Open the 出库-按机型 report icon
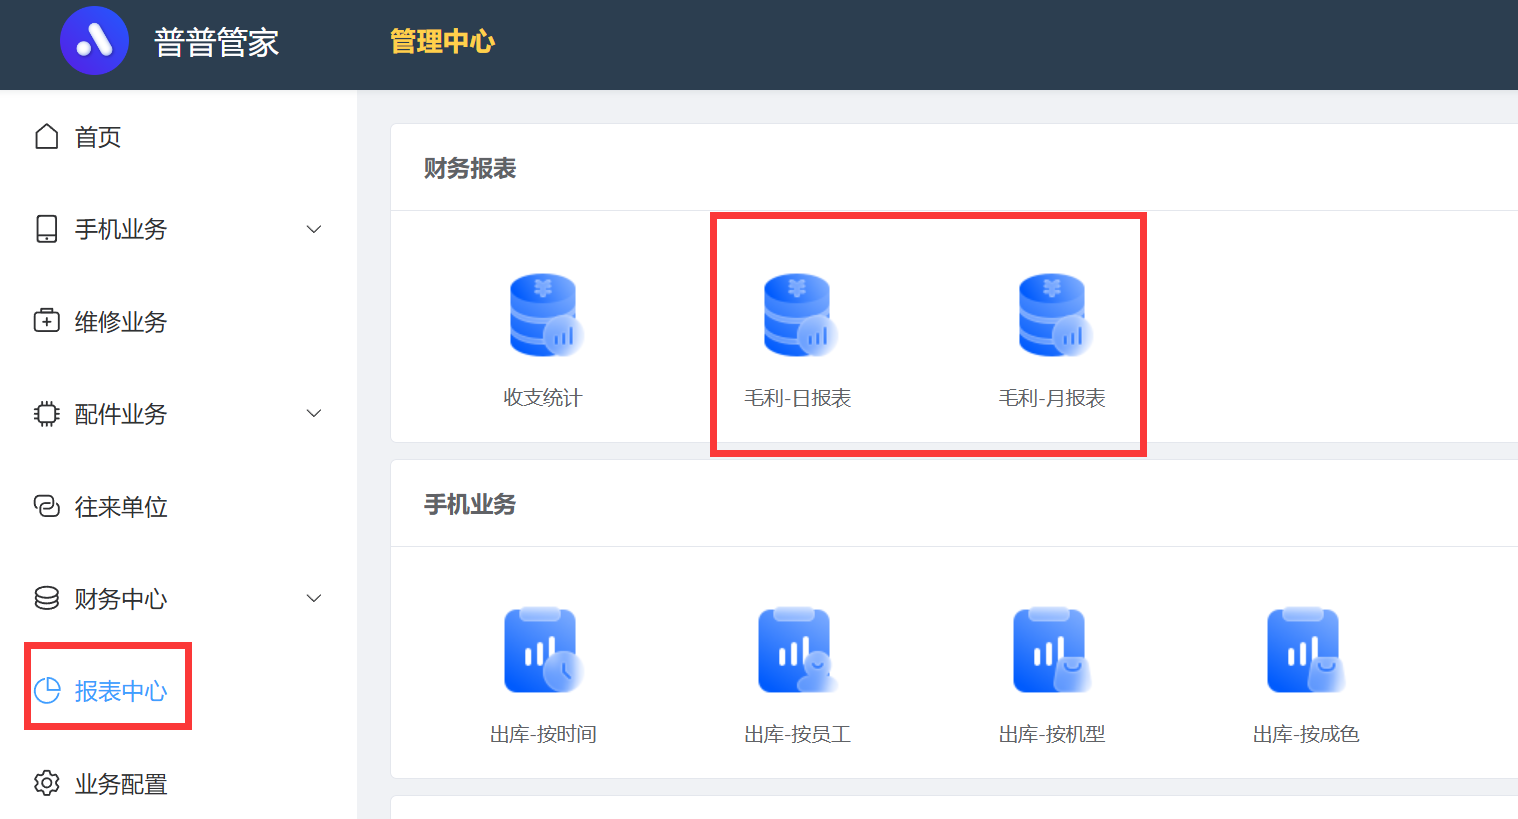The width and height of the screenshot is (1518, 819). click(x=1052, y=650)
